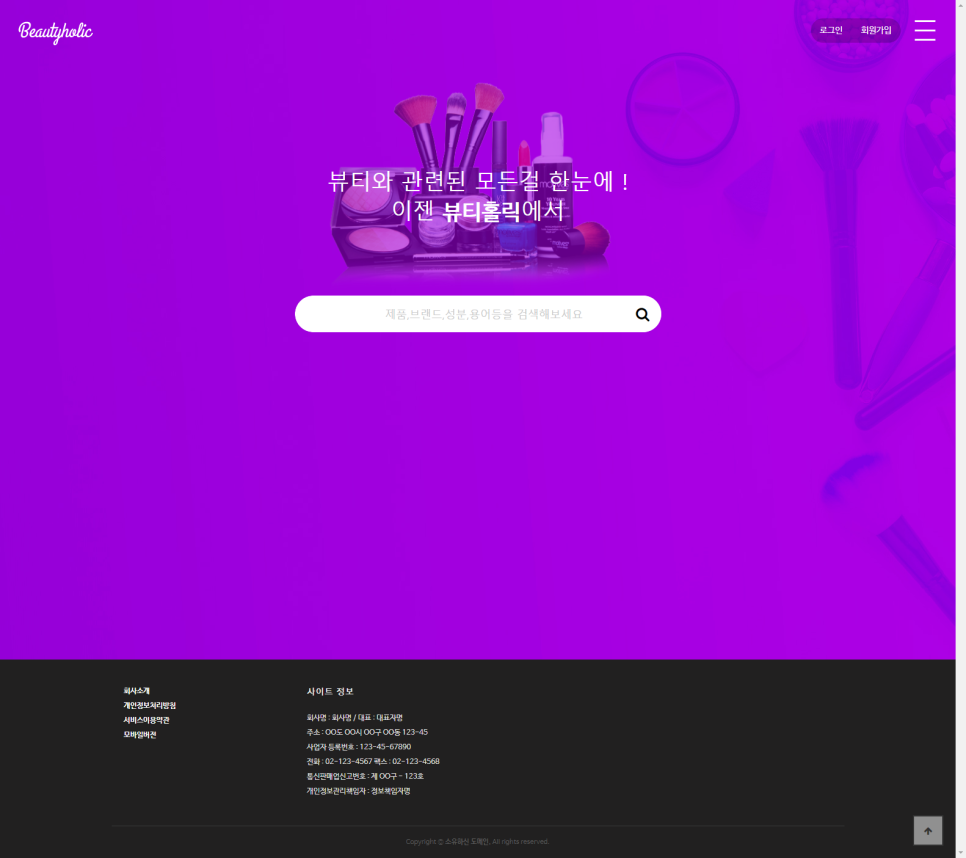This screenshot has width=966, height=858.
Task: Click the magnifying glass search icon
Action: (642, 314)
